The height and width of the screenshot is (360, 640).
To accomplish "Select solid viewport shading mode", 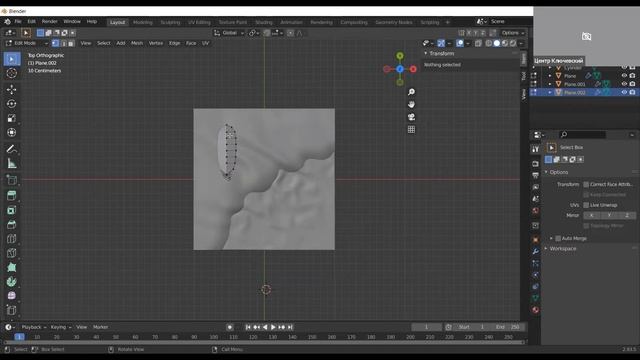I will coord(497,43).
